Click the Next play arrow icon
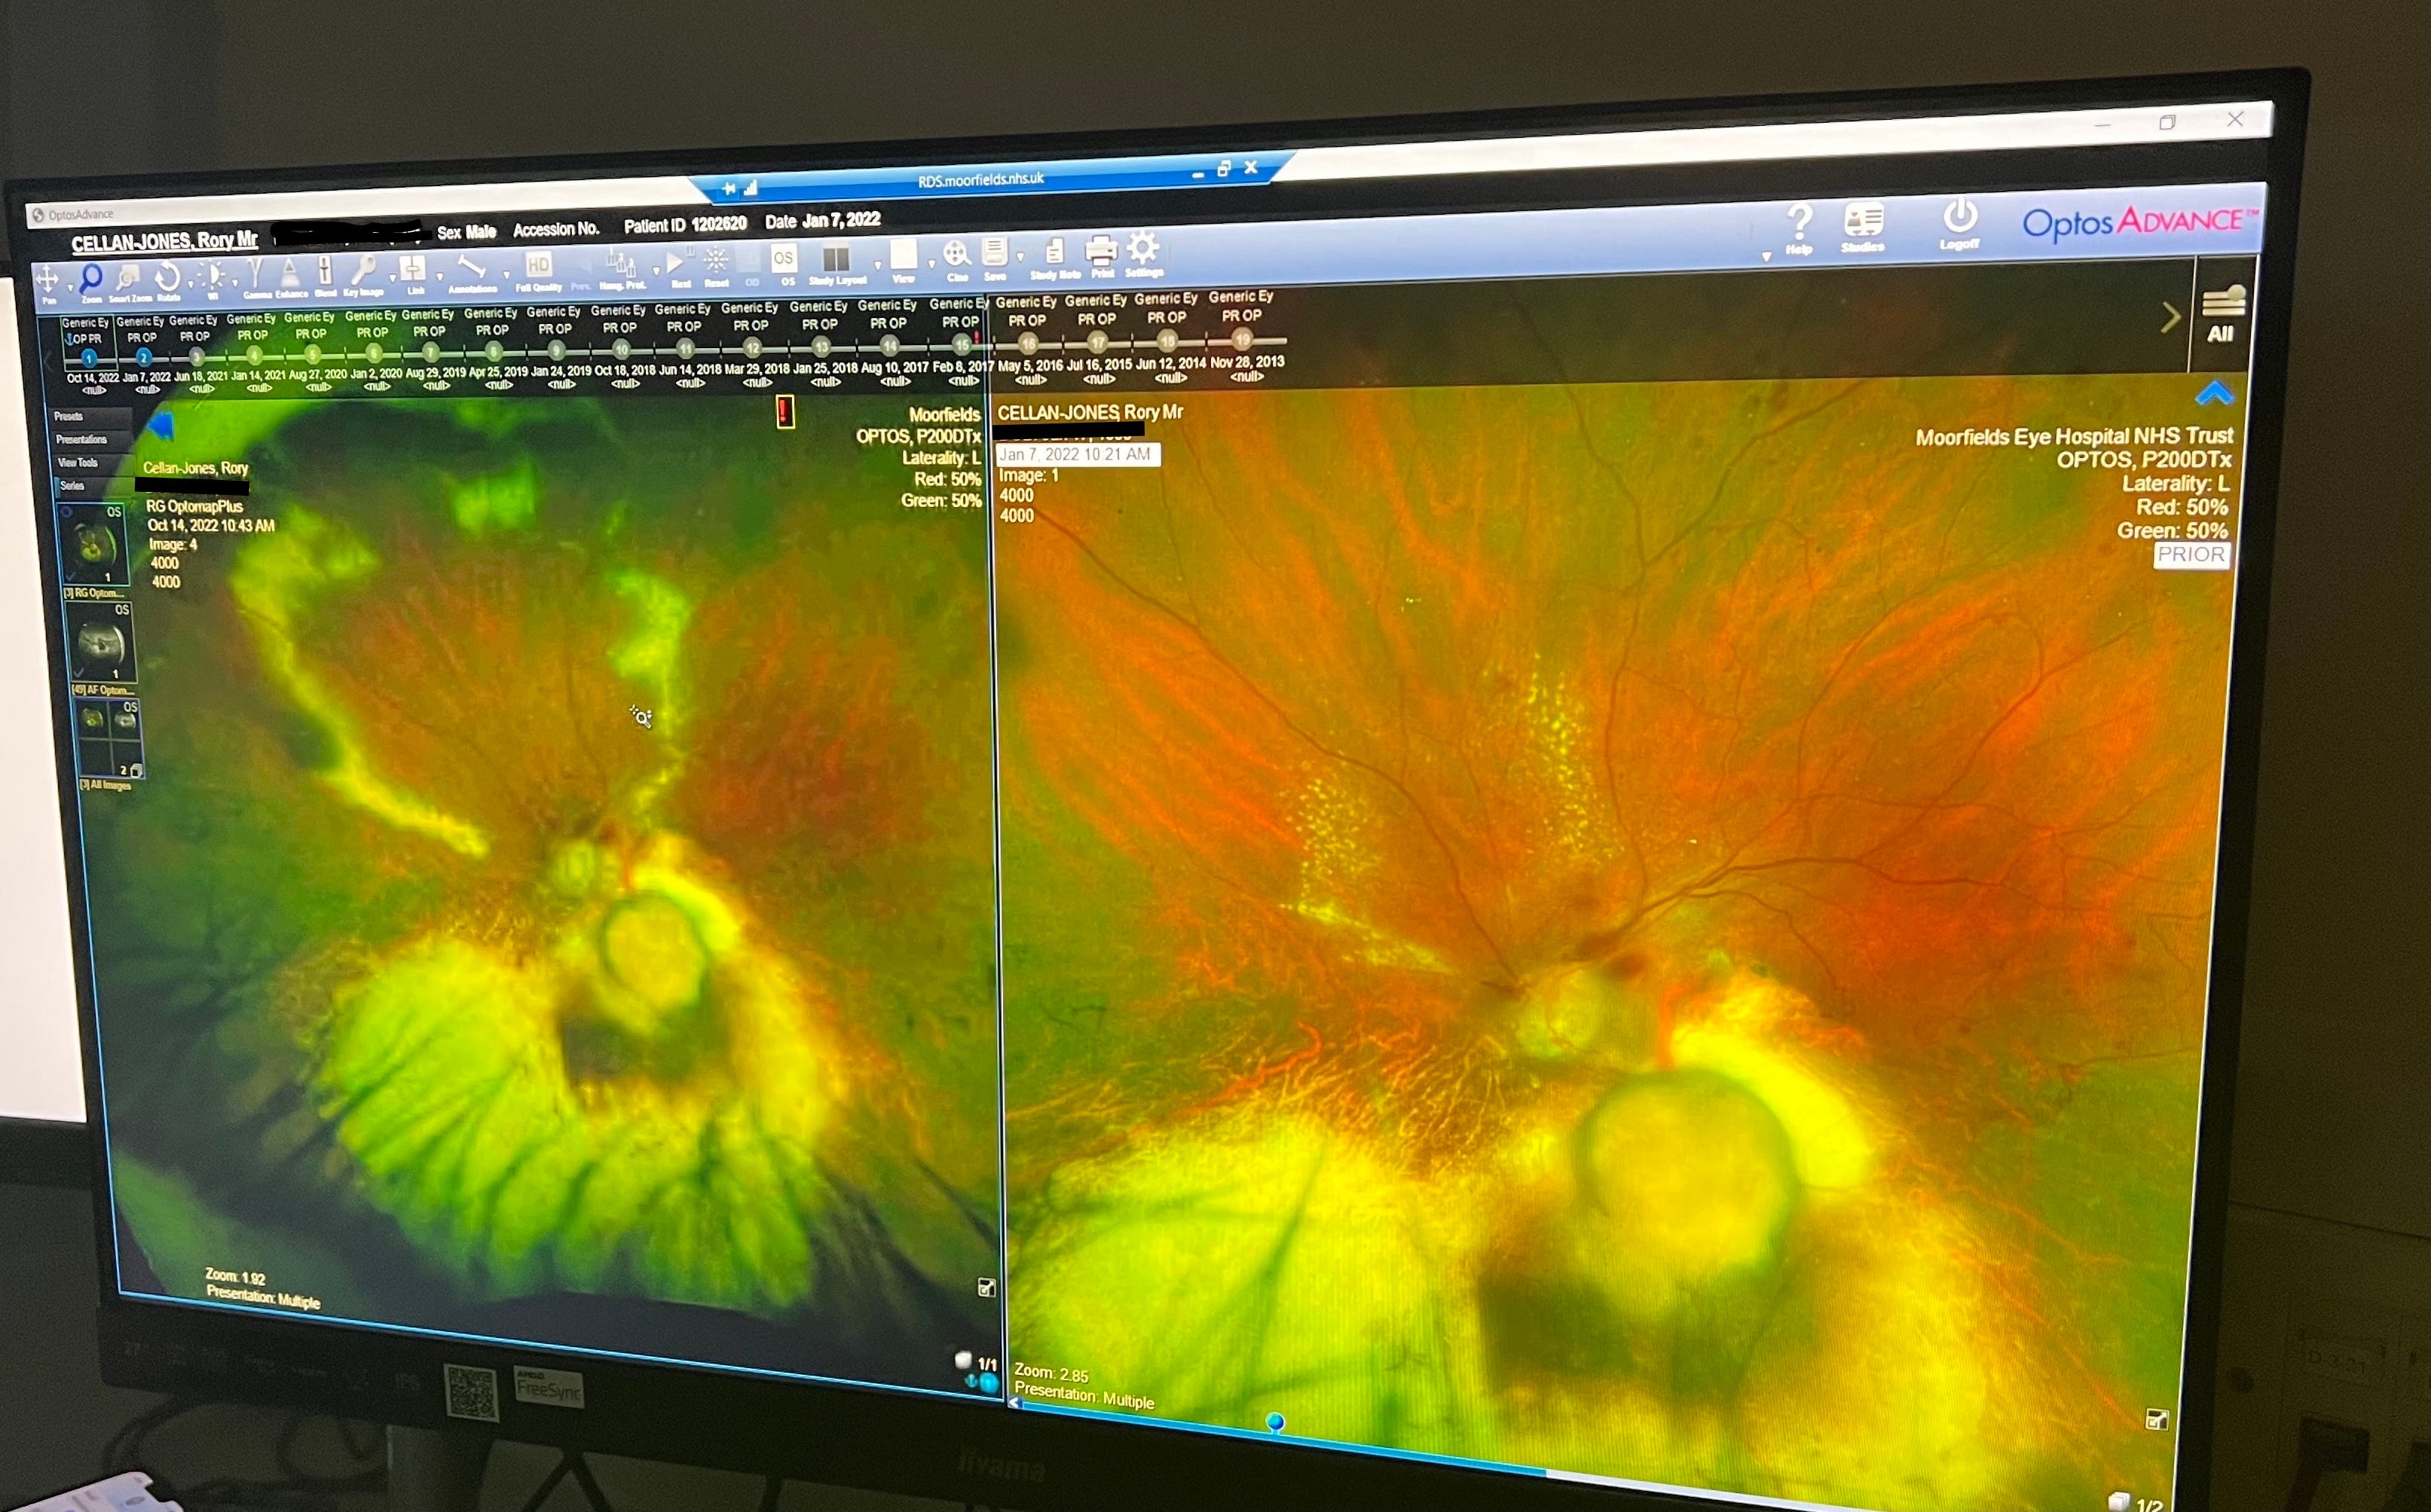Viewport: 2431px width, 1512px height. pos(676,262)
